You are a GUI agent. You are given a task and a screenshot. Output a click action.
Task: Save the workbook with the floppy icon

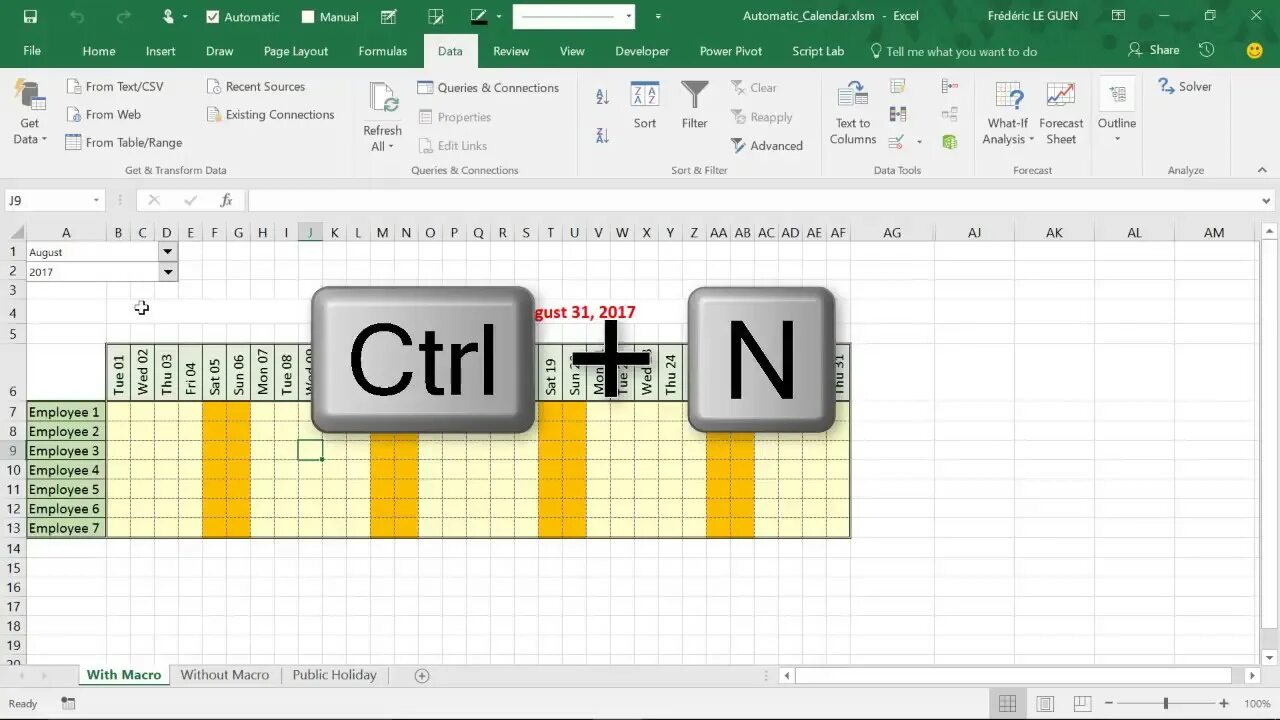[30, 16]
